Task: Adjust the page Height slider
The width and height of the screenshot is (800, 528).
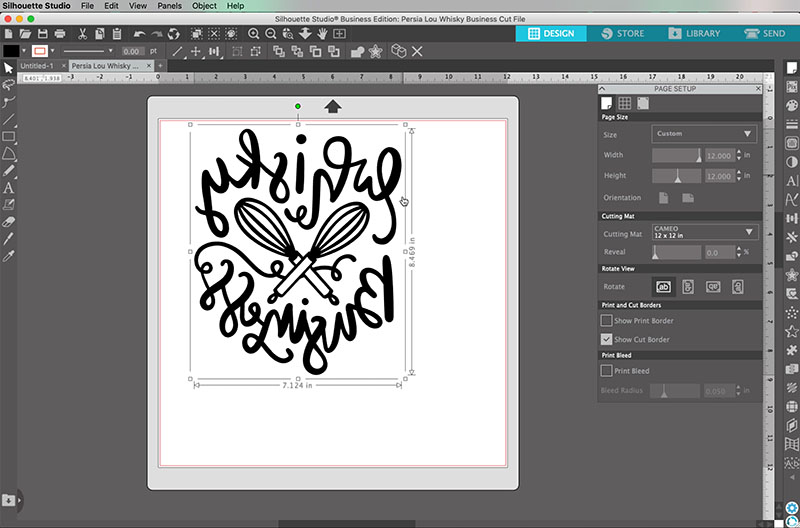Action: pos(677,176)
